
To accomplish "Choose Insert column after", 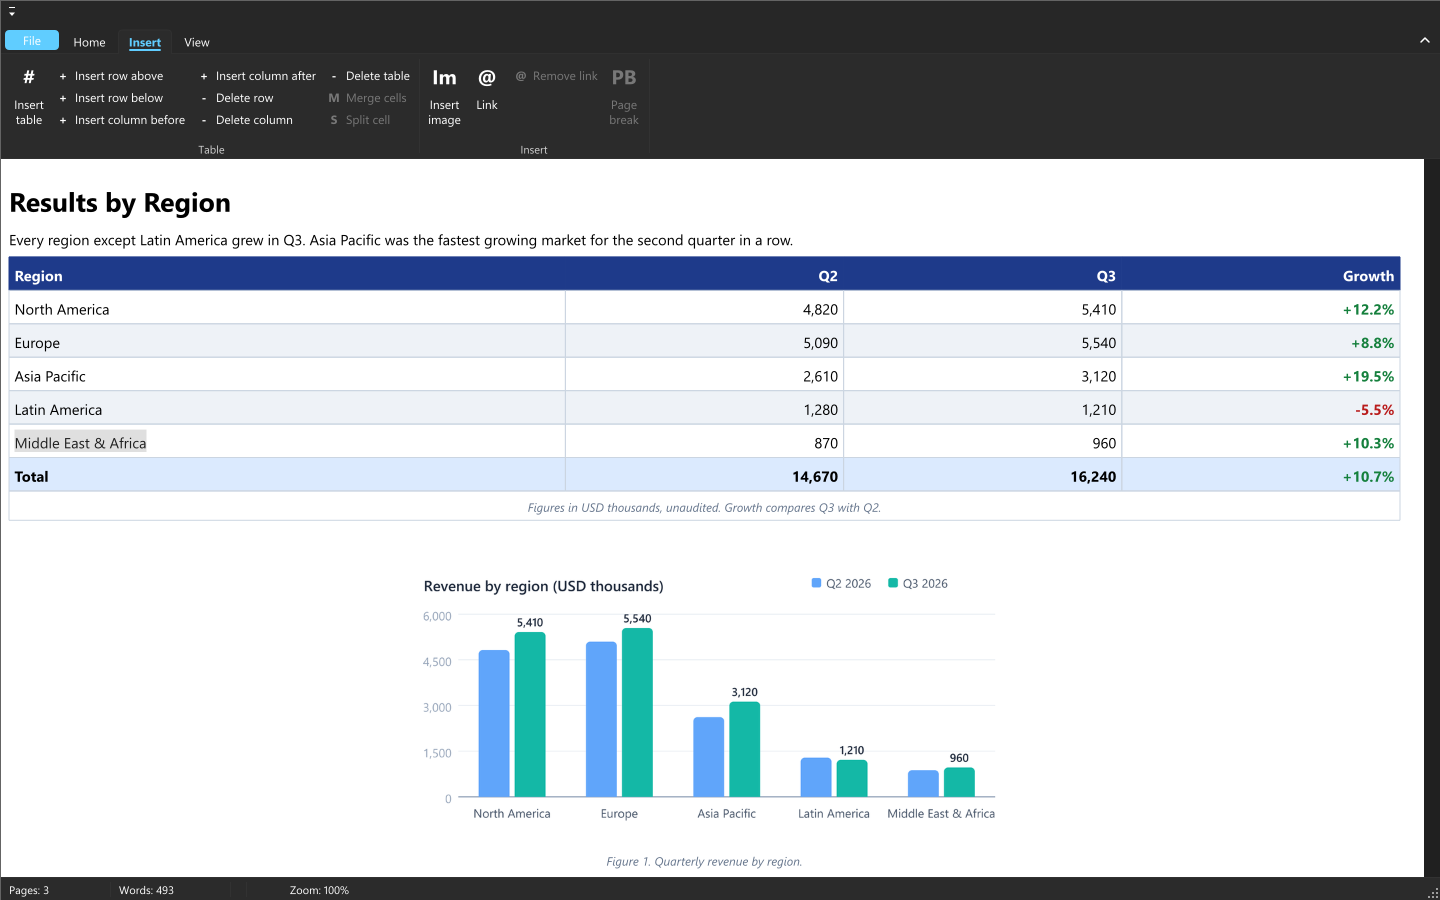I will [258, 76].
